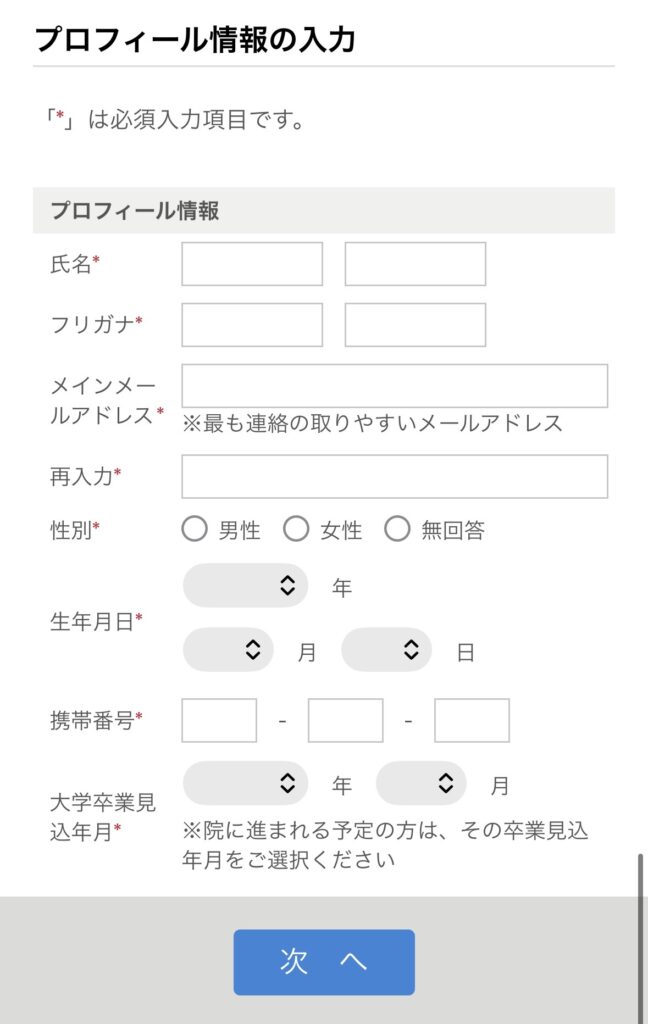Click the last 携帯番号 box
The image size is (648, 1024).
(x=471, y=720)
